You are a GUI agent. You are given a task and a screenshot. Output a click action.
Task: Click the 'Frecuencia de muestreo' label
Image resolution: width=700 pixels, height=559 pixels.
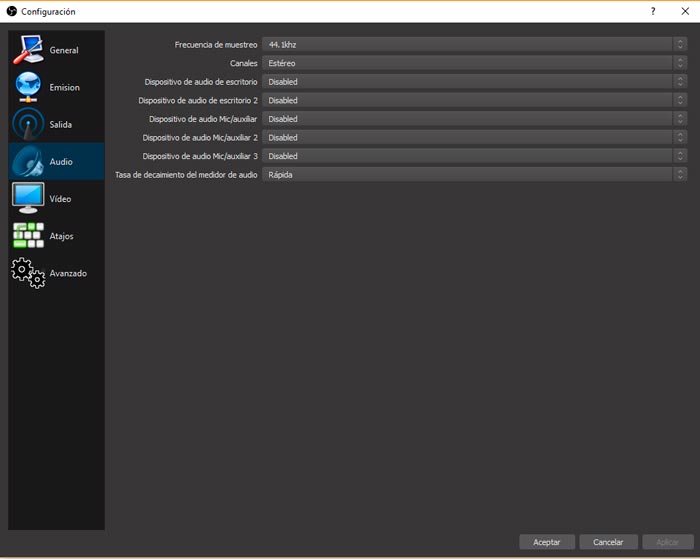[216, 45]
